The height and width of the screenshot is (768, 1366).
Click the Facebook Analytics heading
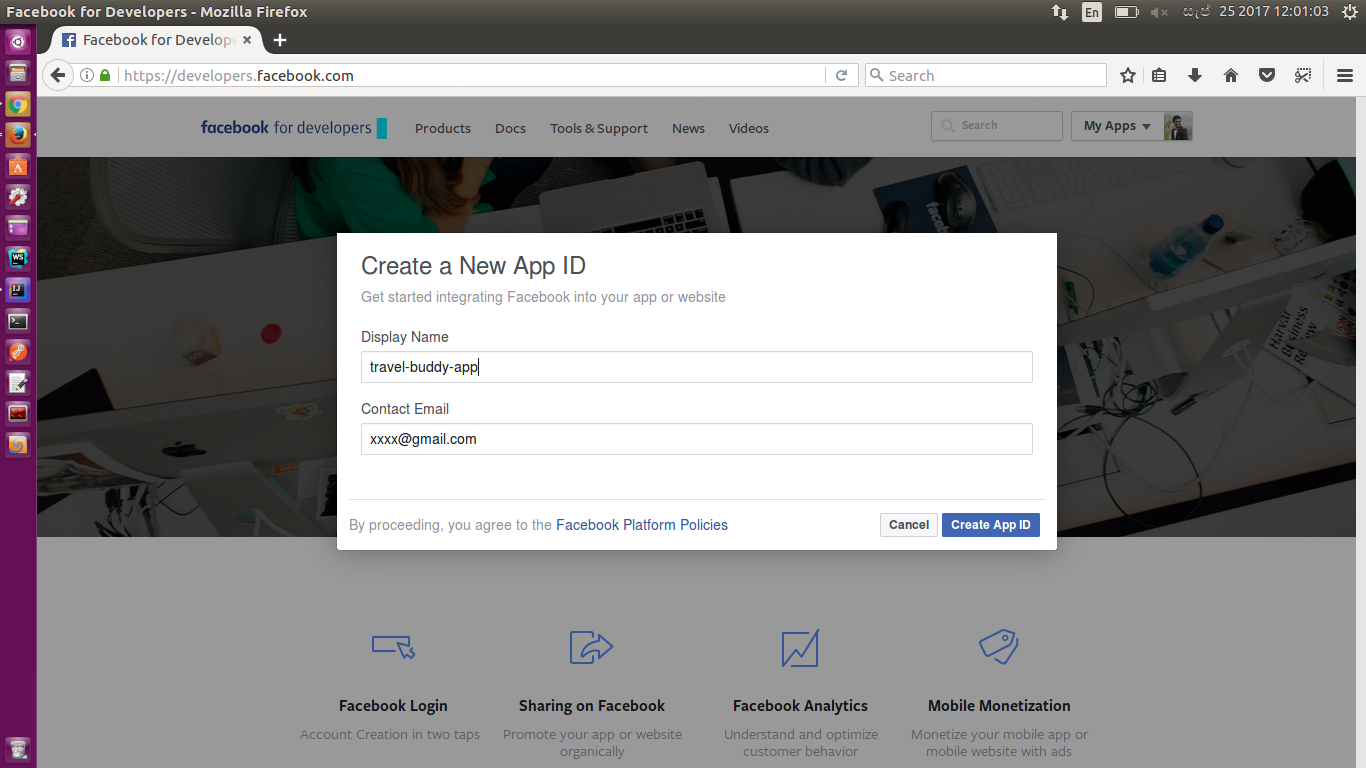pos(800,706)
